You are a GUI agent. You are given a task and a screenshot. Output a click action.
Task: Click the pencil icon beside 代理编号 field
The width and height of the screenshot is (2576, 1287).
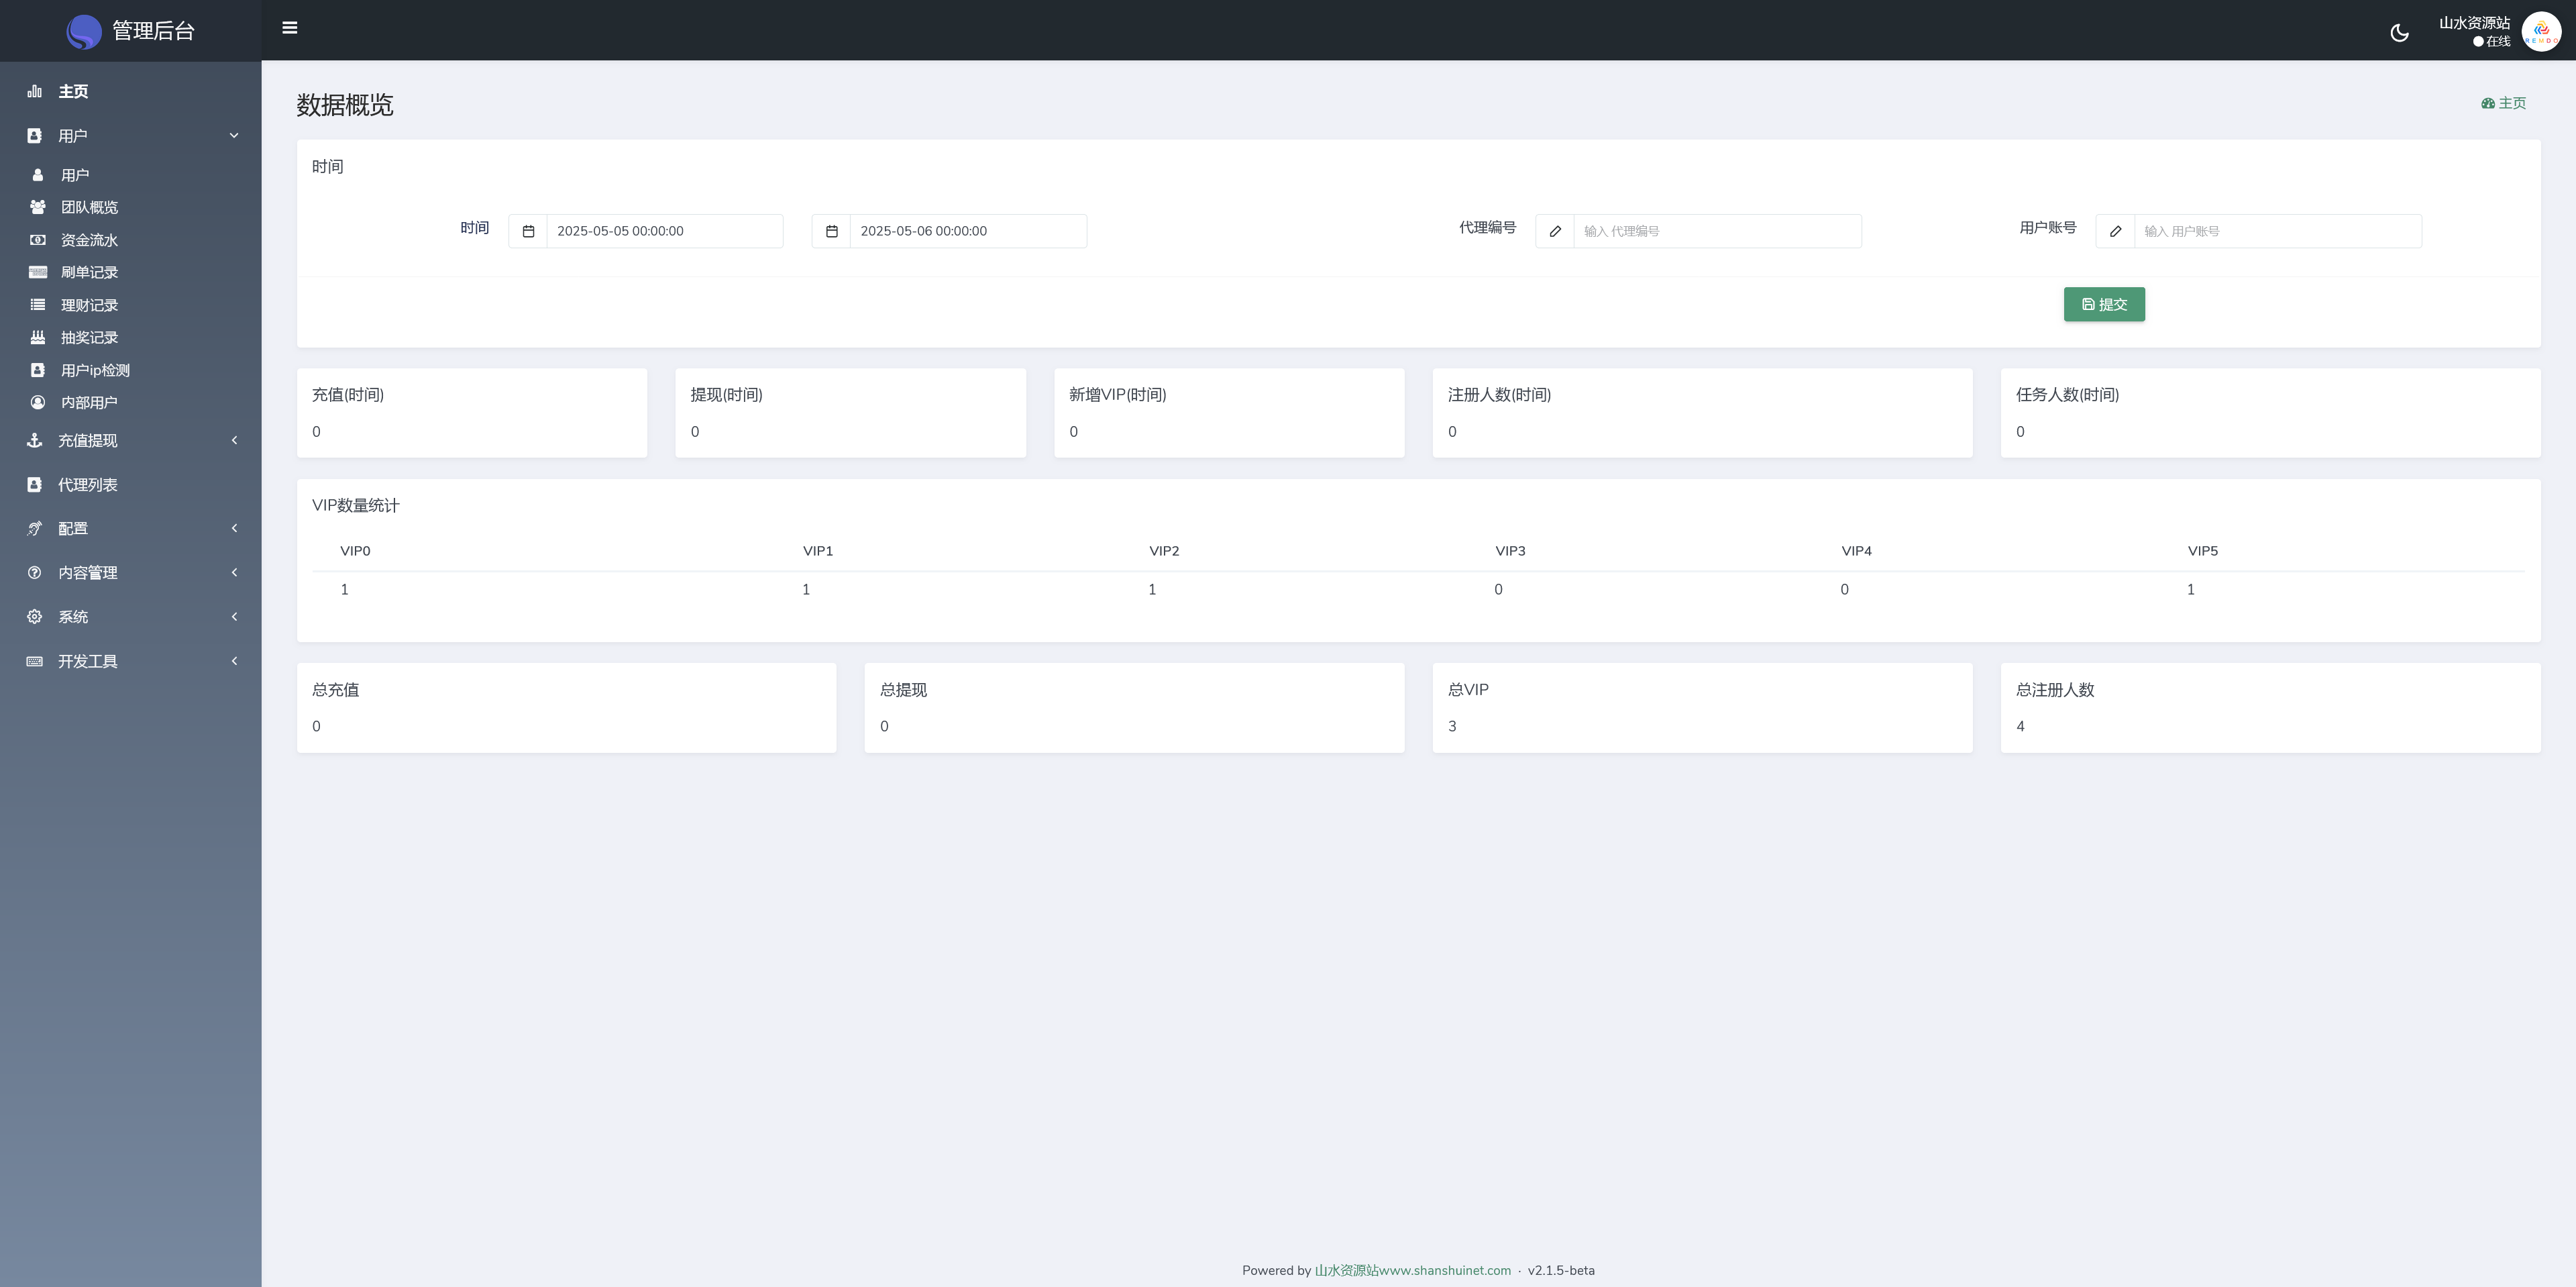(x=1555, y=231)
